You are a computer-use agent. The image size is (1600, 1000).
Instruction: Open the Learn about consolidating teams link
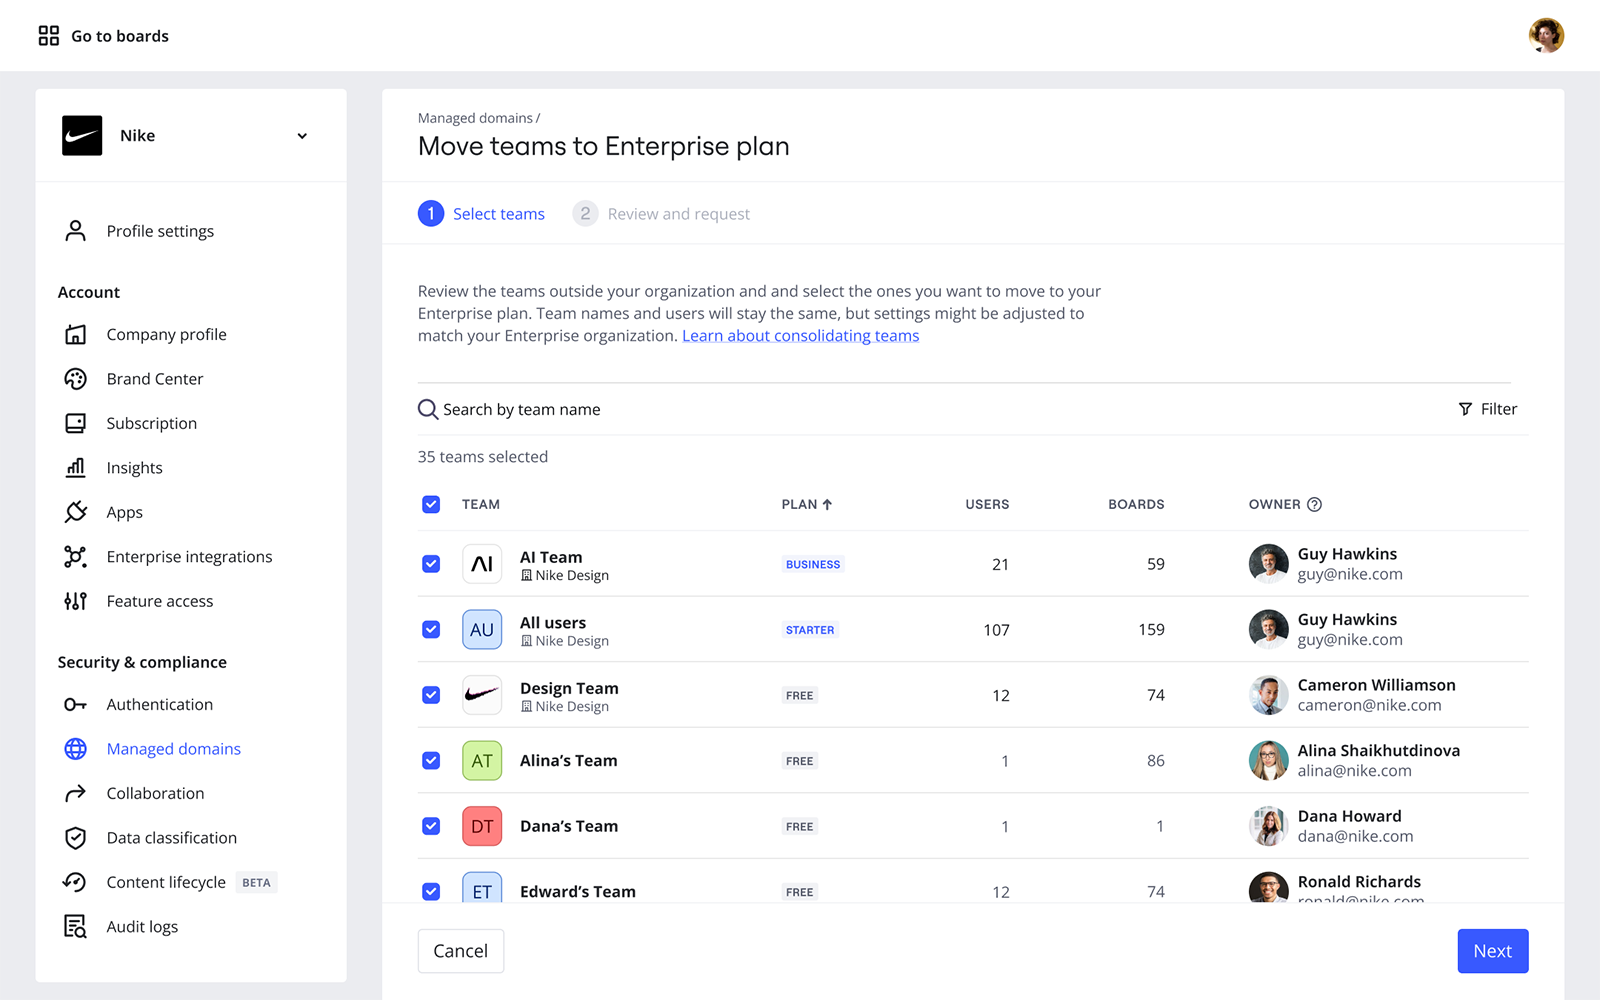[800, 336]
